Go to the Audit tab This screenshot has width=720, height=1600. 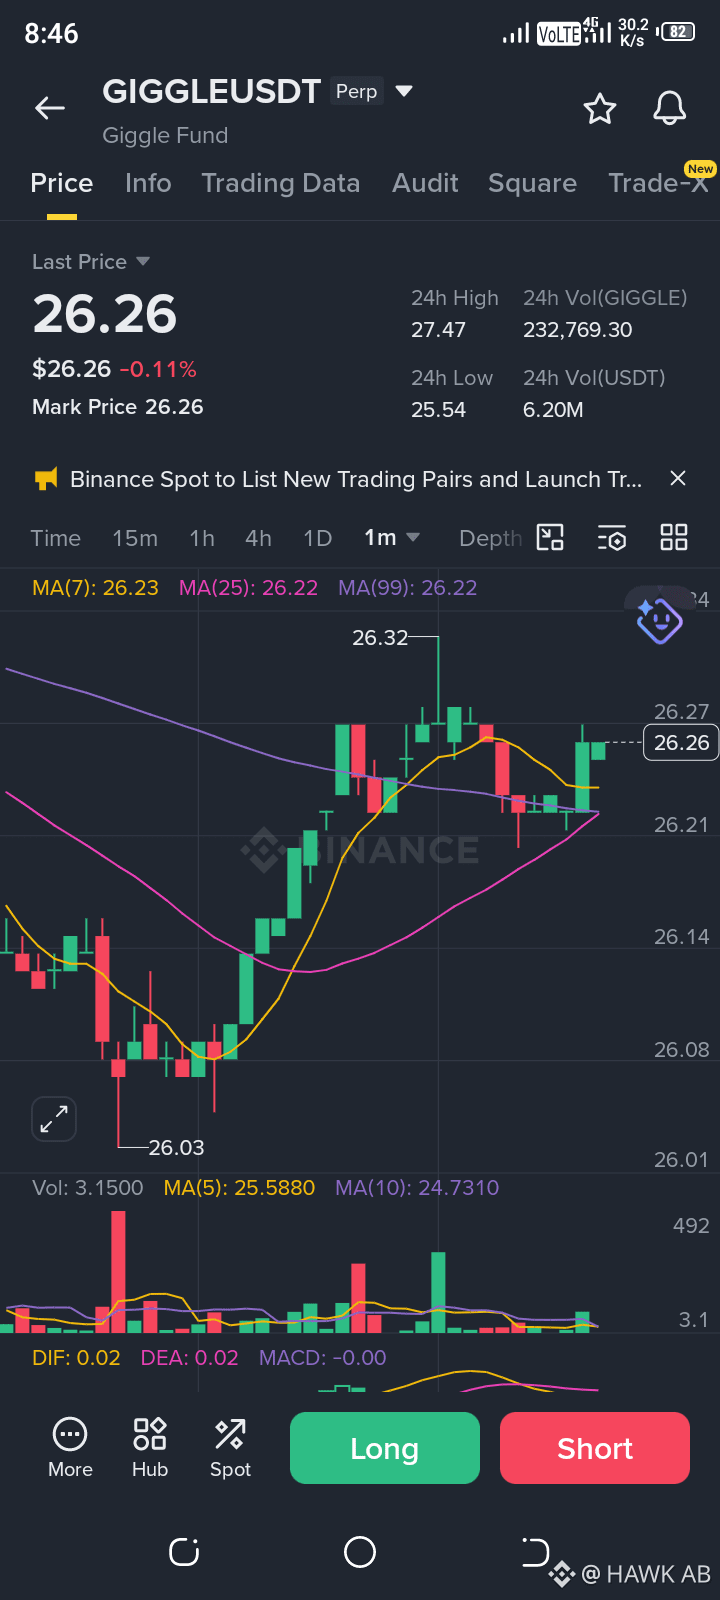click(x=425, y=183)
